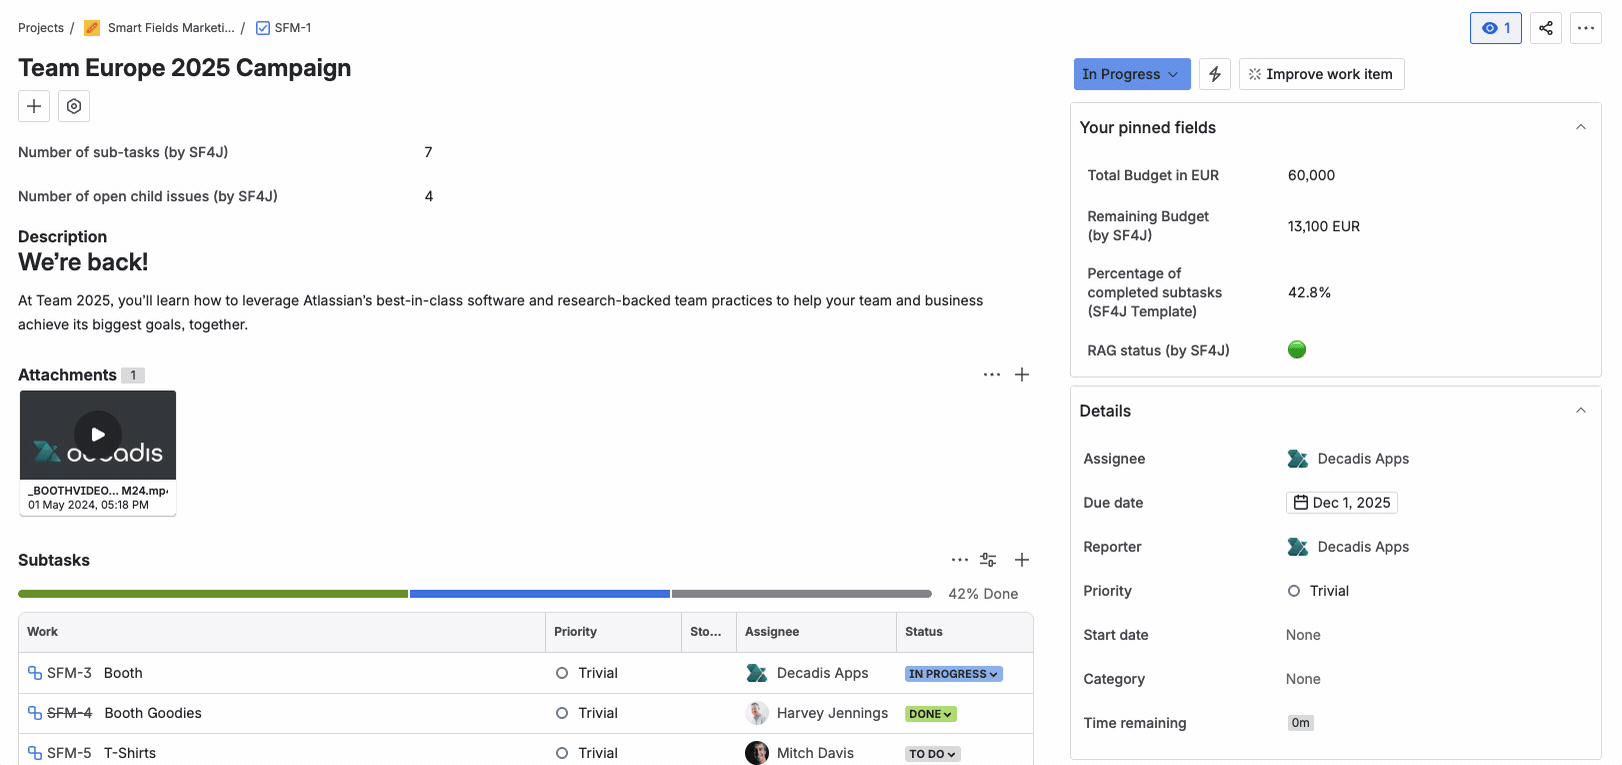Add an attachment with the plus icon
This screenshot has width=1622, height=765.
pyautogui.click(x=1022, y=375)
